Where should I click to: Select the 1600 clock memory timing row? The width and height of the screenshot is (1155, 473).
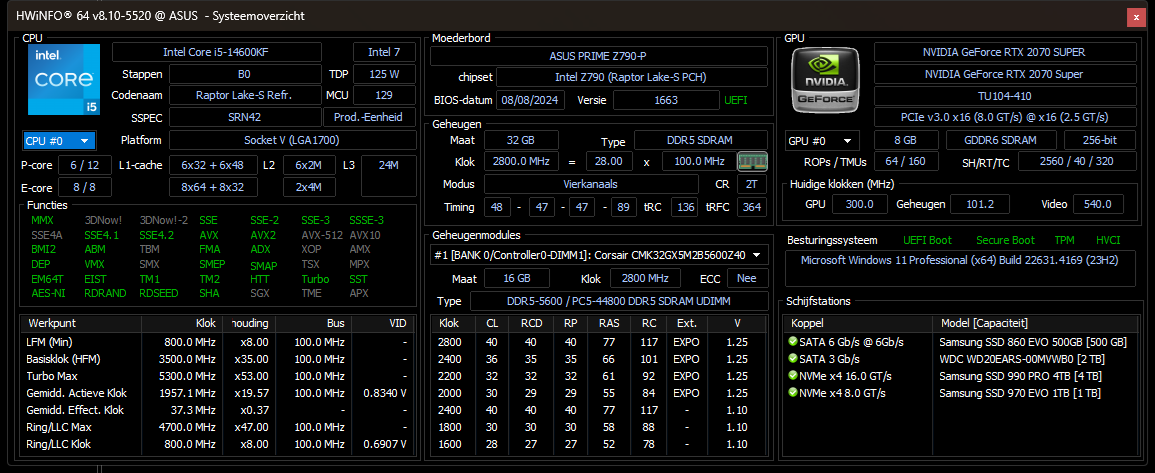(x=599, y=444)
